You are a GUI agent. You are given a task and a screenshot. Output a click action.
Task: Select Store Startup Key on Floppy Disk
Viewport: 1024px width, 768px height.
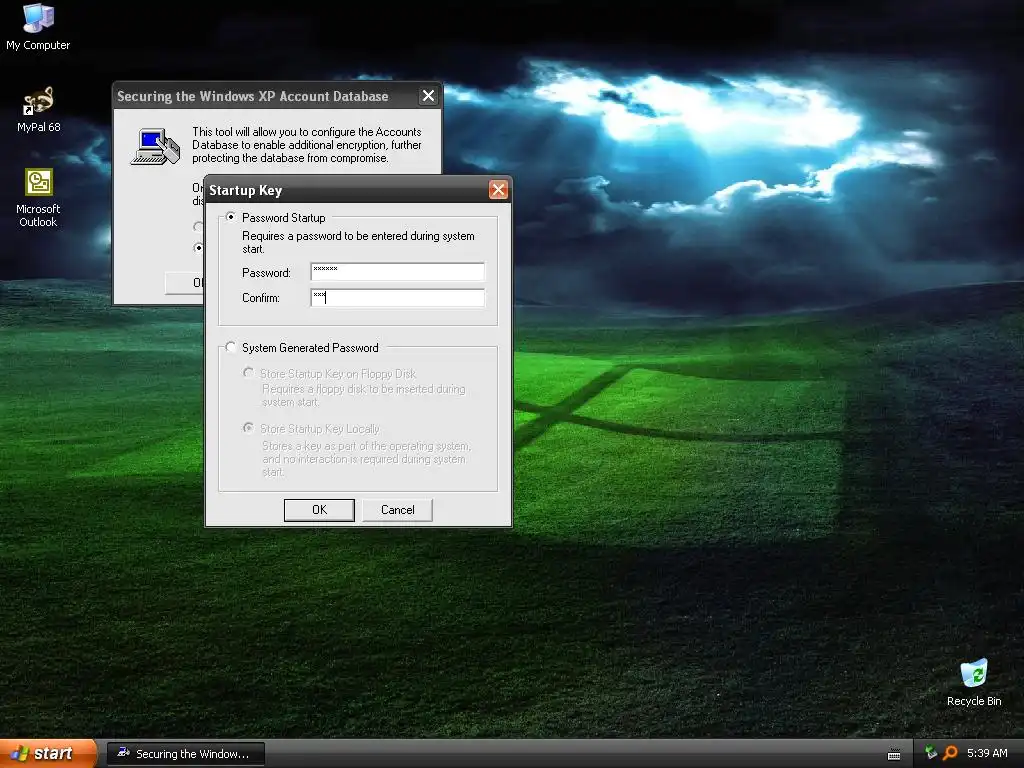248,373
